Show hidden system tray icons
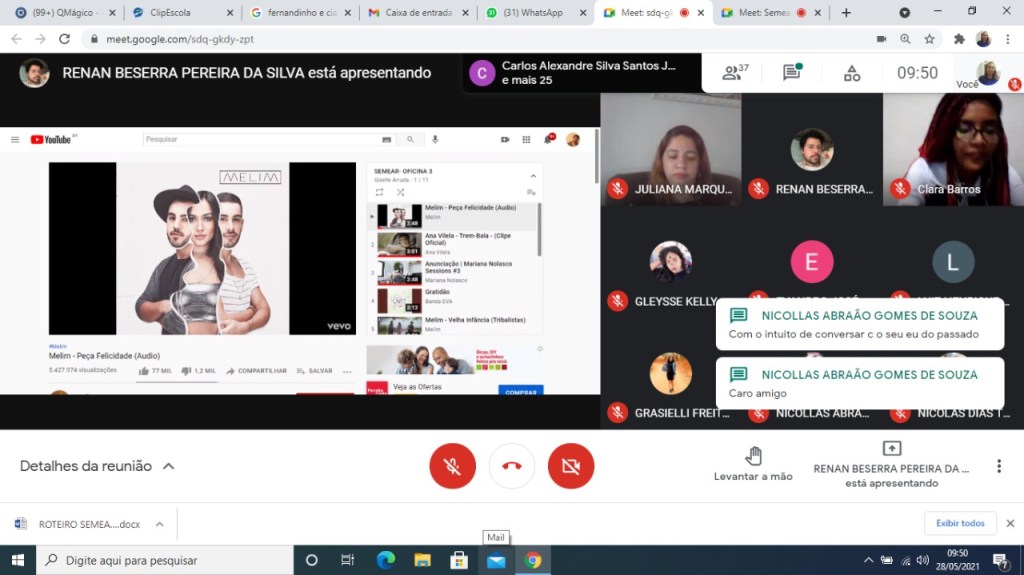Viewport: 1024px width, 575px height. [869, 560]
